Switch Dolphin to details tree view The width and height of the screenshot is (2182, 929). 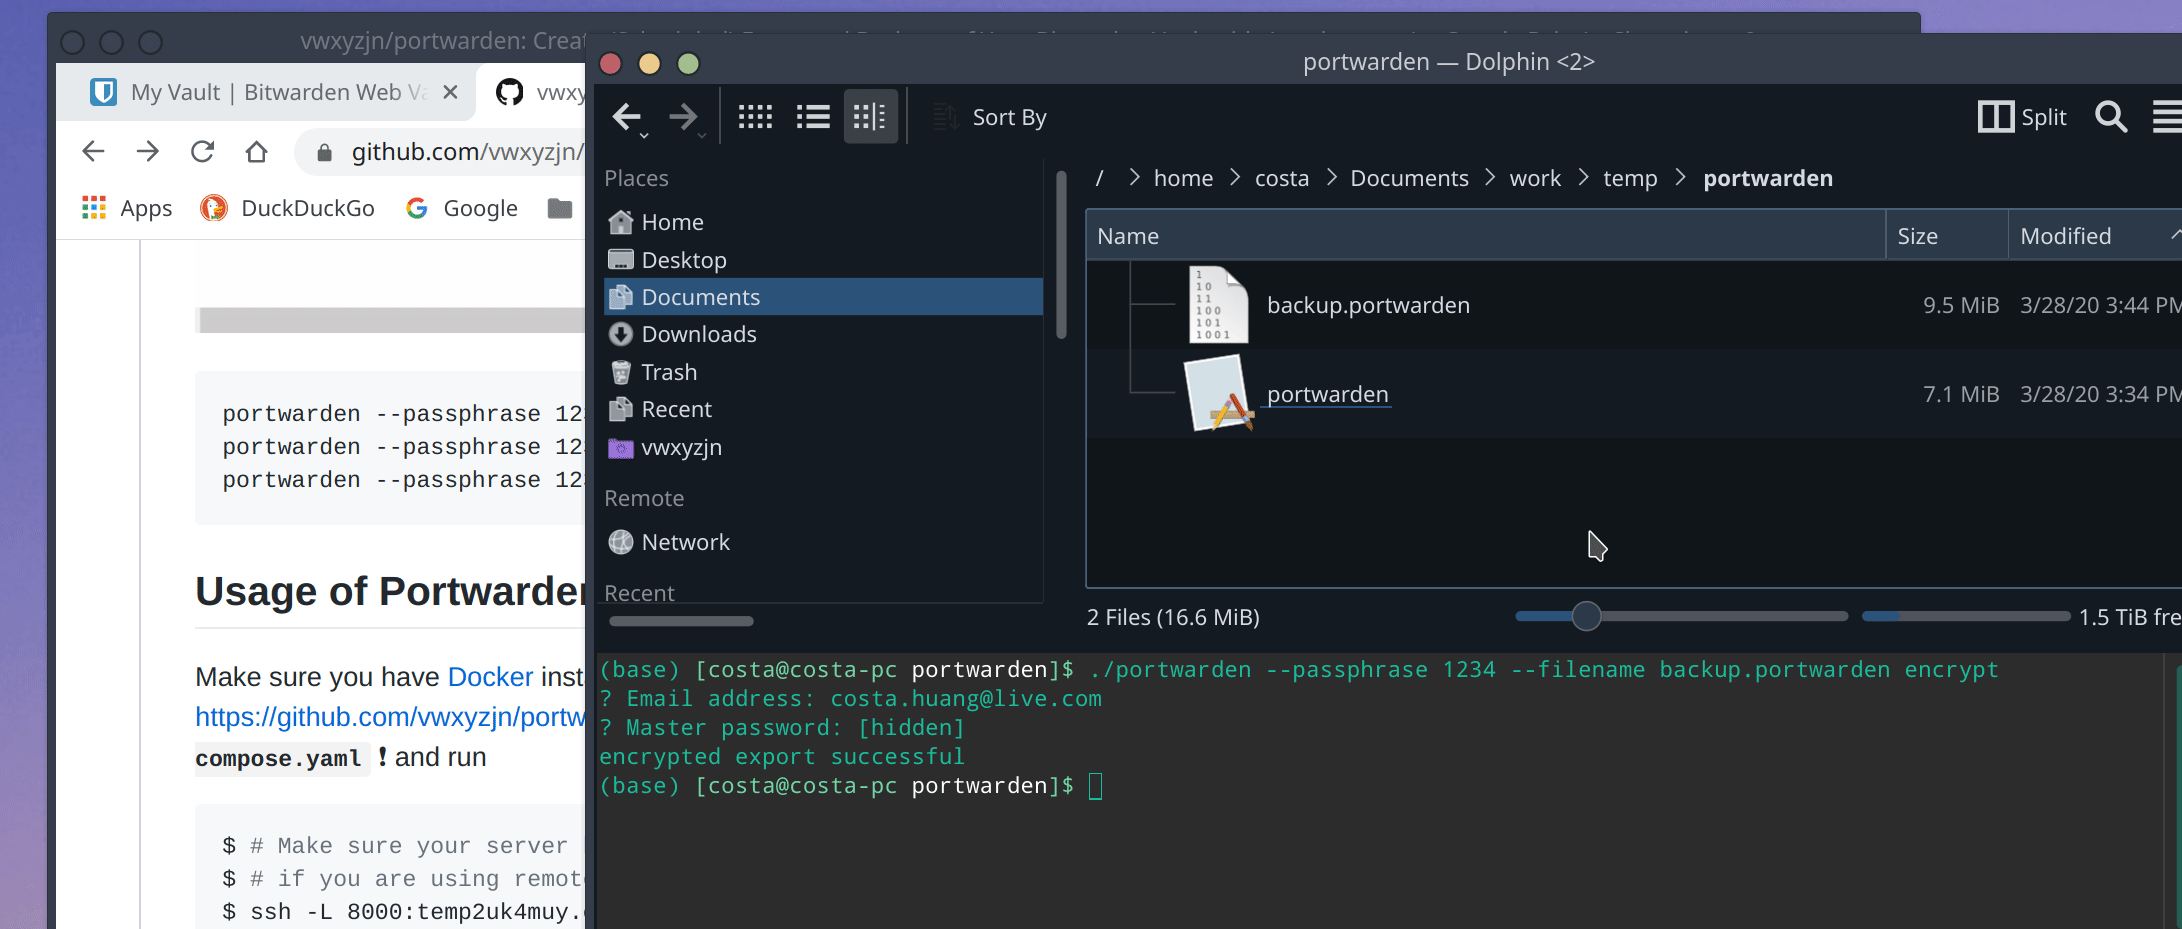(871, 117)
